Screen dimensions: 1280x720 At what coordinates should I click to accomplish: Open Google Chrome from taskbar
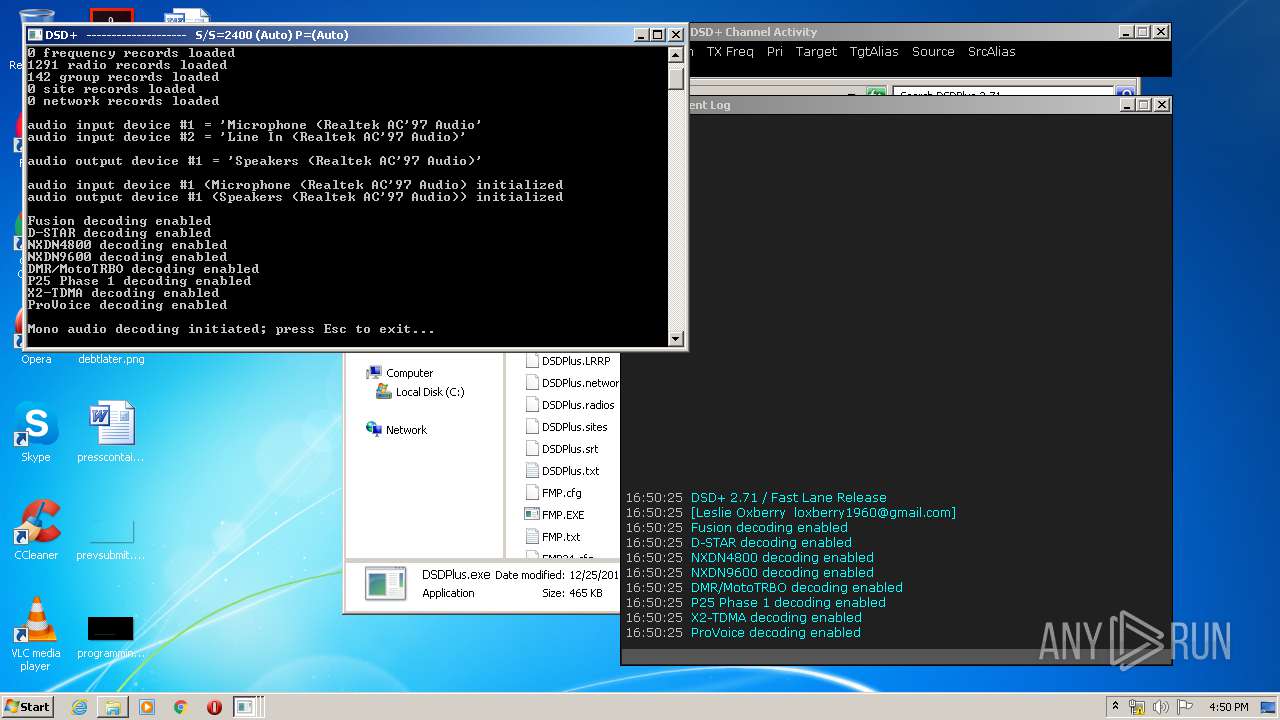click(x=181, y=707)
